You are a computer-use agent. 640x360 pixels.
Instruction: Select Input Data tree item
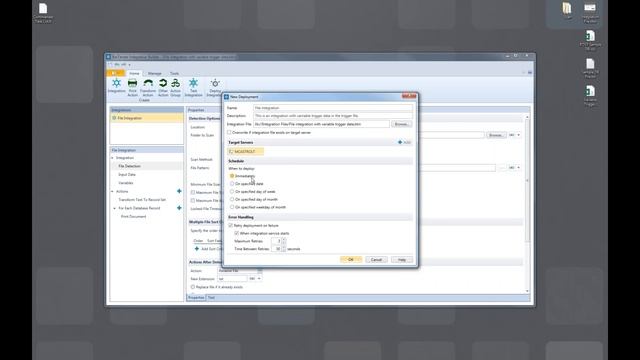[127, 174]
